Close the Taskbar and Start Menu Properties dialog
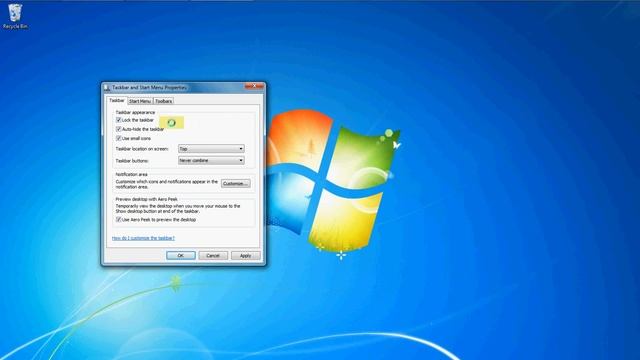The height and width of the screenshot is (360, 640). (254, 86)
